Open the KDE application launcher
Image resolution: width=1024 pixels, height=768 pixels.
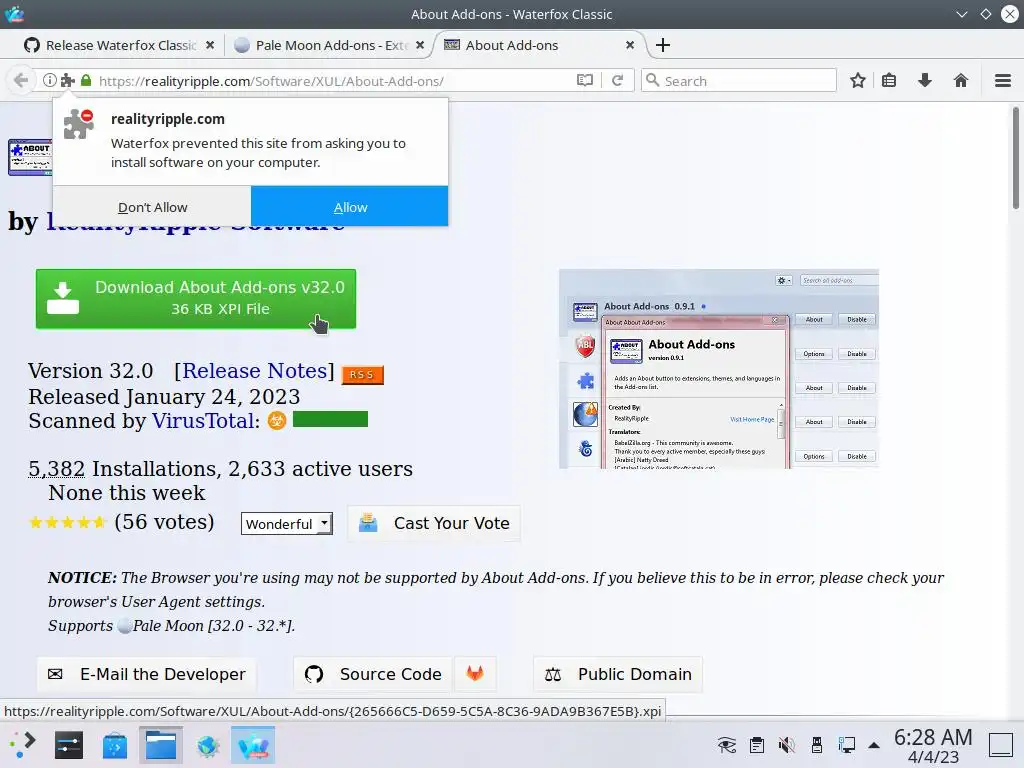23,745
